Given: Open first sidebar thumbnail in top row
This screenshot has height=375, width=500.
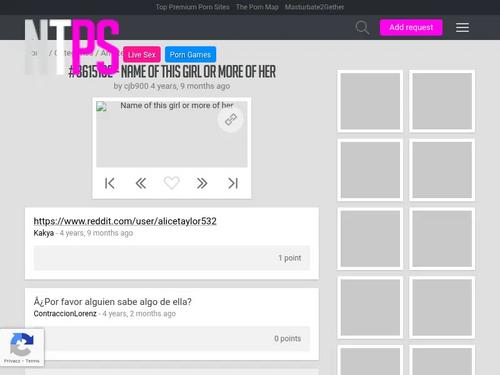Looking at the screenshot, I should pyautogui.click(x=370, y=101).
